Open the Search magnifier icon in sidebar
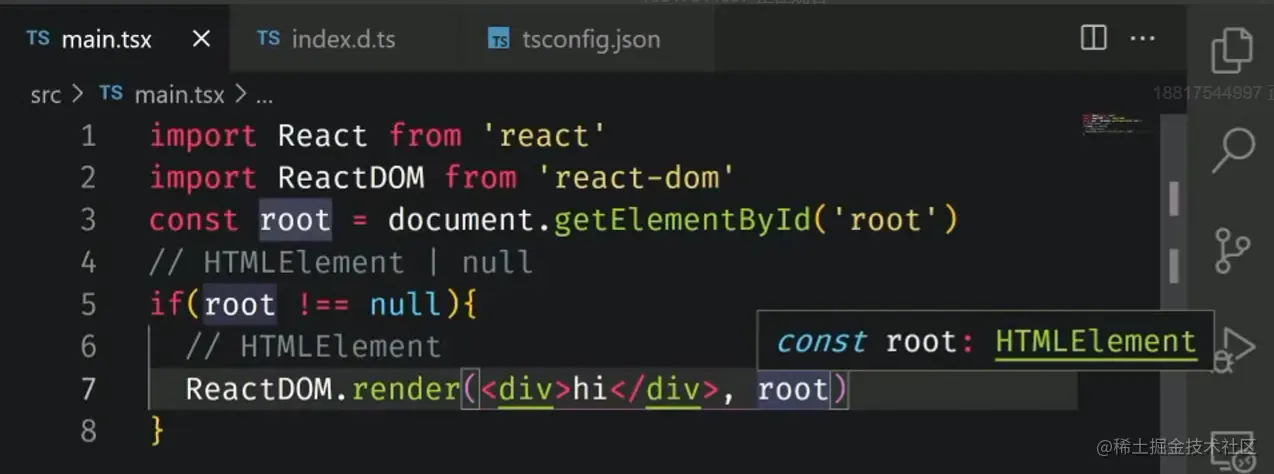 pyautogui.click(x=1233, y=151)
